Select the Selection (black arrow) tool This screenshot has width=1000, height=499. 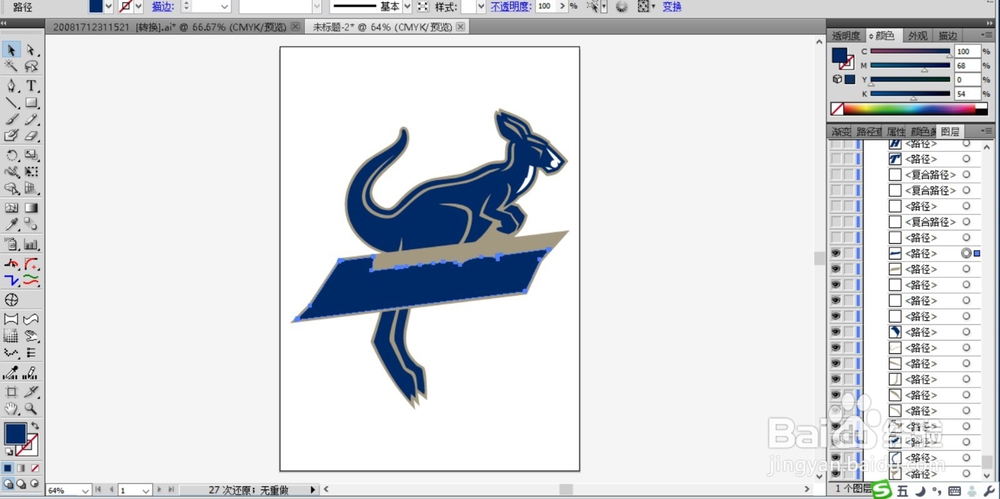[x=11, y=50]
